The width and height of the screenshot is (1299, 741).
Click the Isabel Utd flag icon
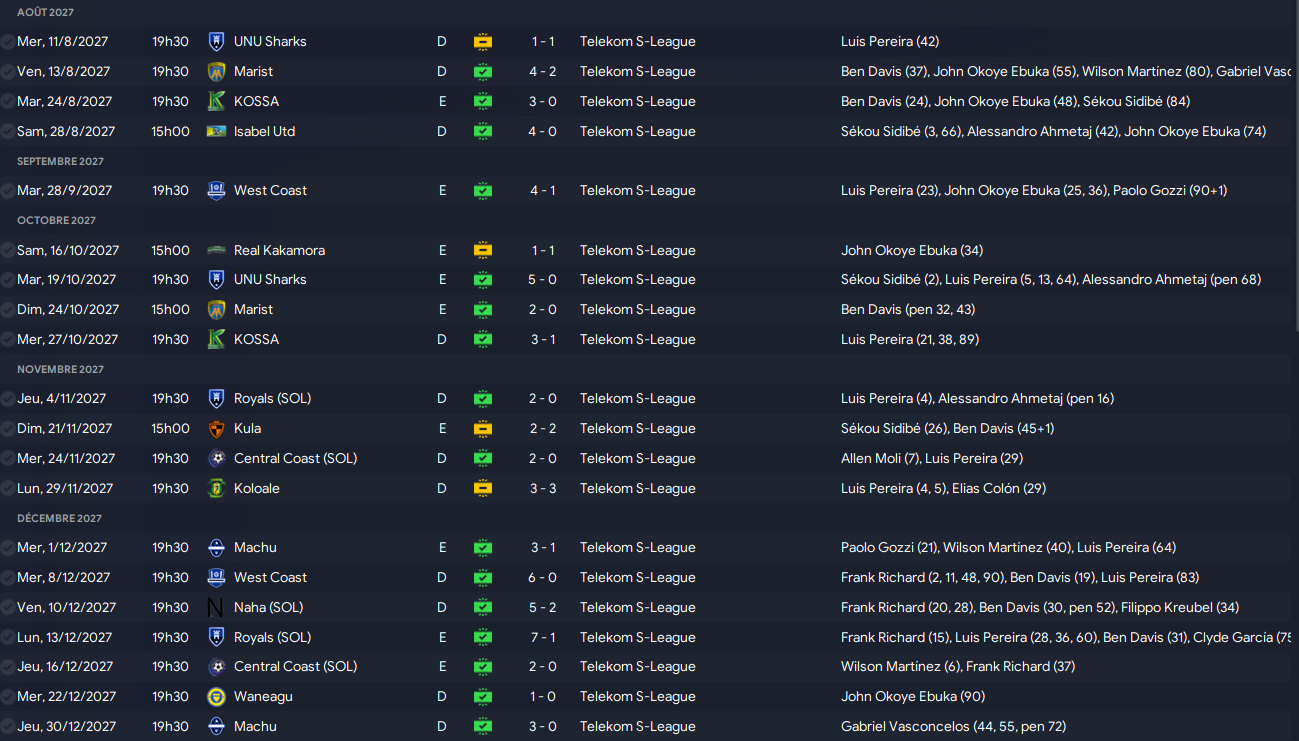pos(216,131)
